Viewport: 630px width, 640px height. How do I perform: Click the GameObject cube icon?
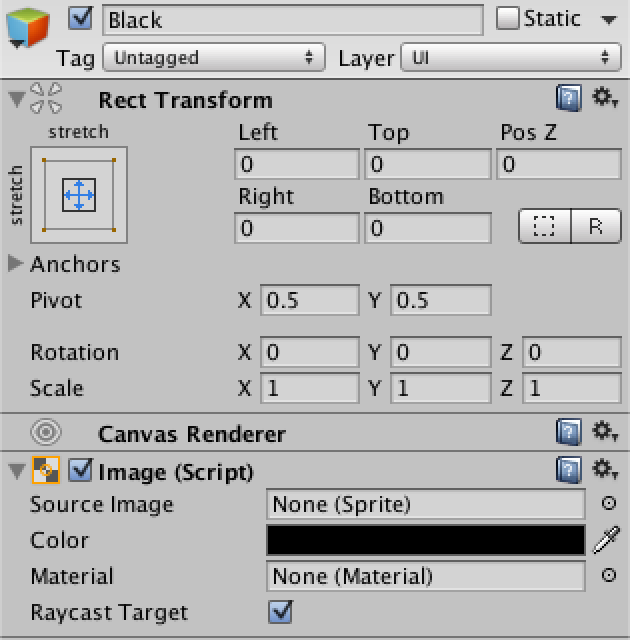click(28, 27)
